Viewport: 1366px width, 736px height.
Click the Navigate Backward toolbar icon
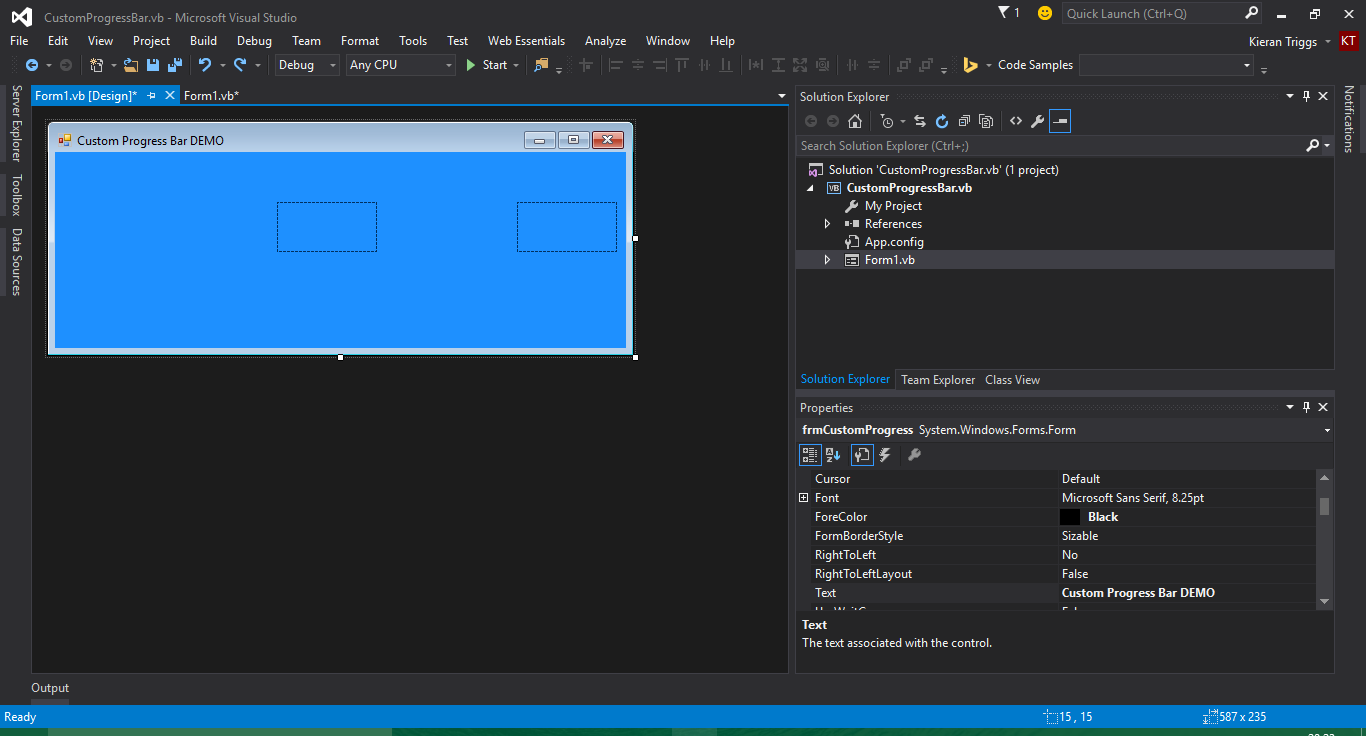32,65
